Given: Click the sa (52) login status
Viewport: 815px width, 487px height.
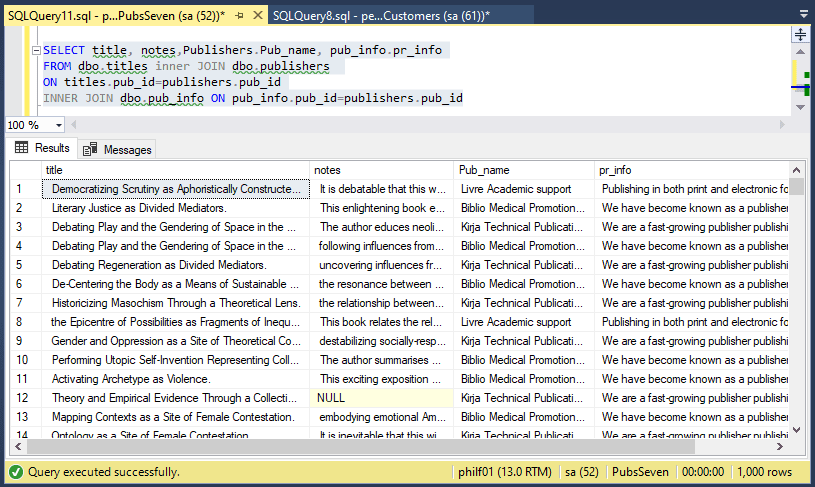Looking at the screenshot, I should coord(582,472).
